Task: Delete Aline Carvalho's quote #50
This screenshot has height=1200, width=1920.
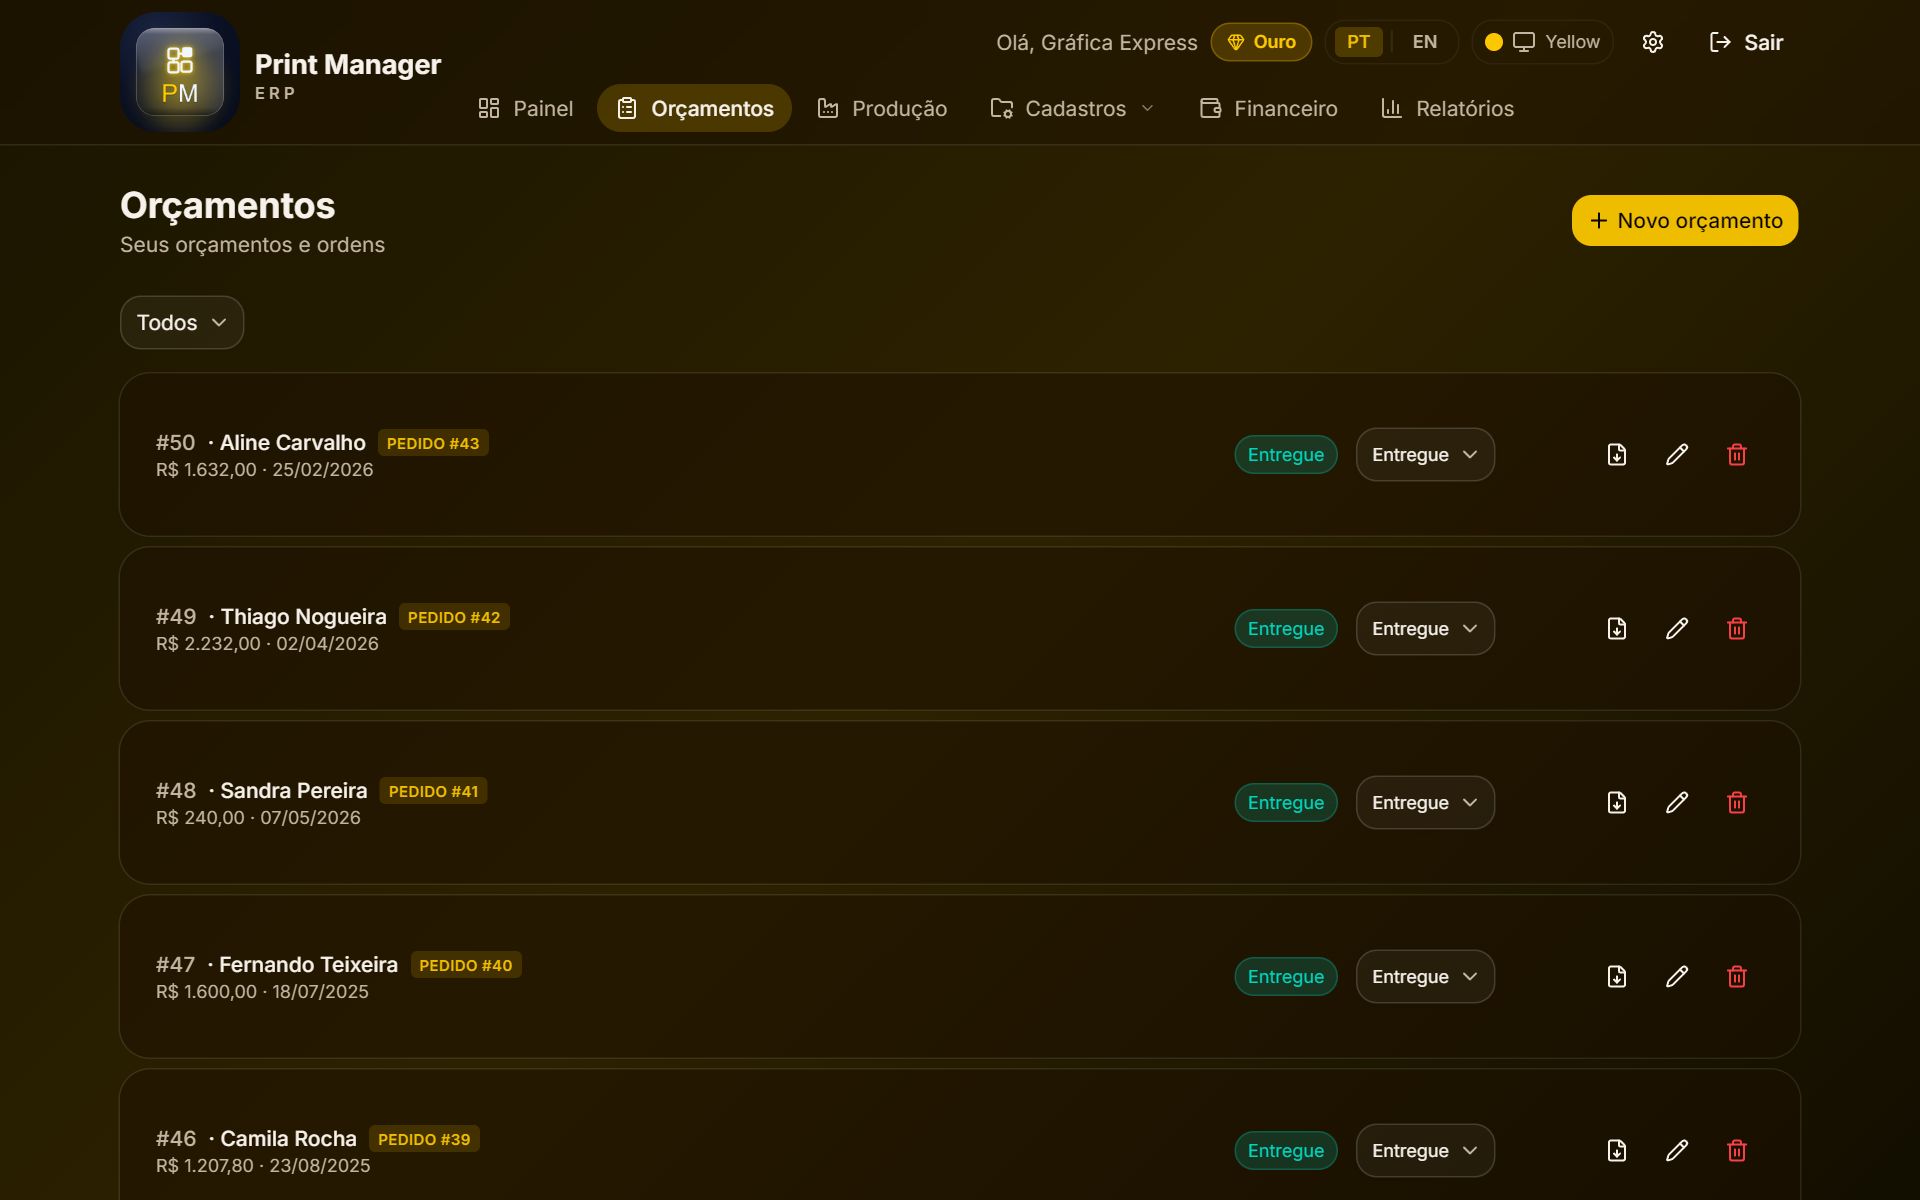Action: click(1737, 455)
